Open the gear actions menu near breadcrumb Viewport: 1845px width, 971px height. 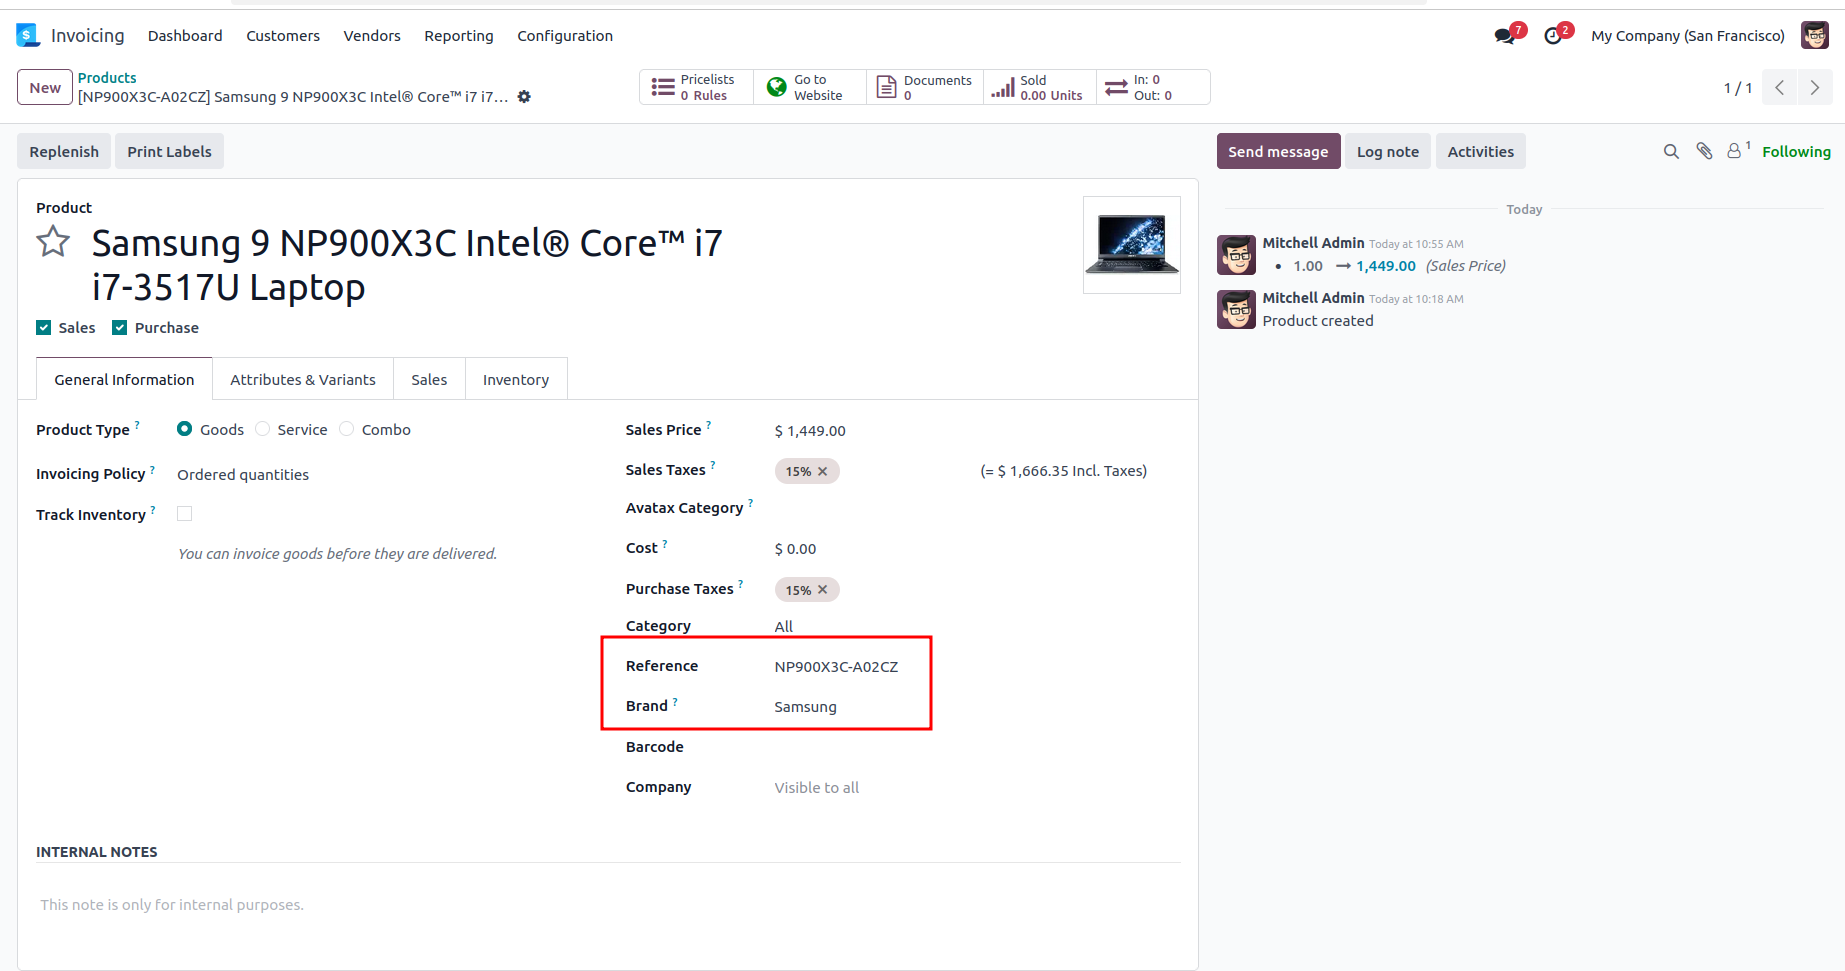[x=524, y=97]
